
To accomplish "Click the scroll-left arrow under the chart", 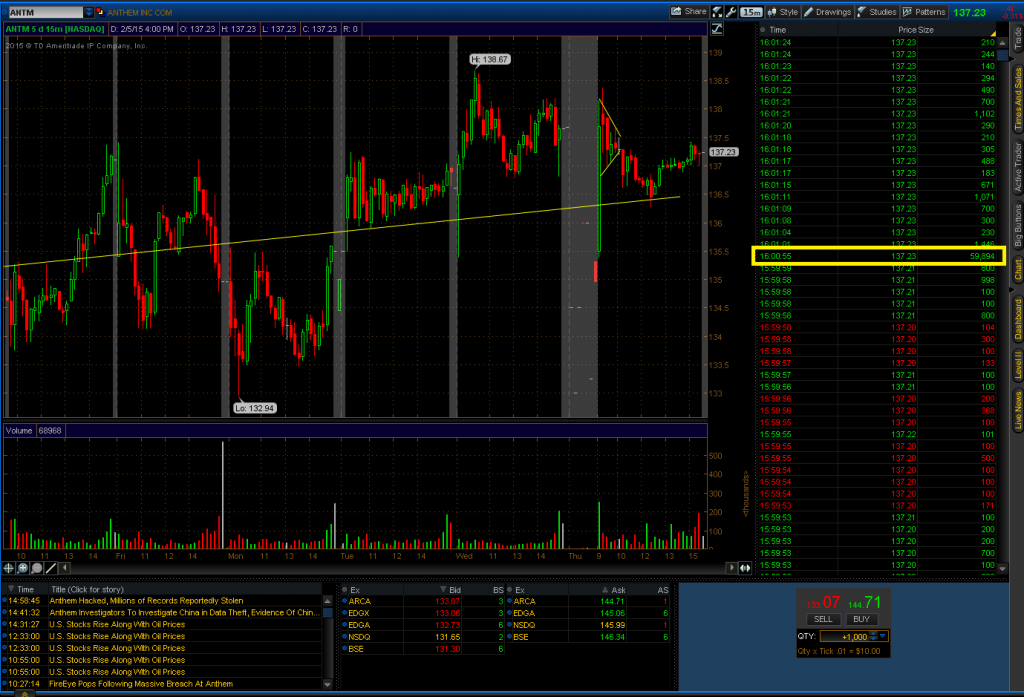I will pos(64,568).
